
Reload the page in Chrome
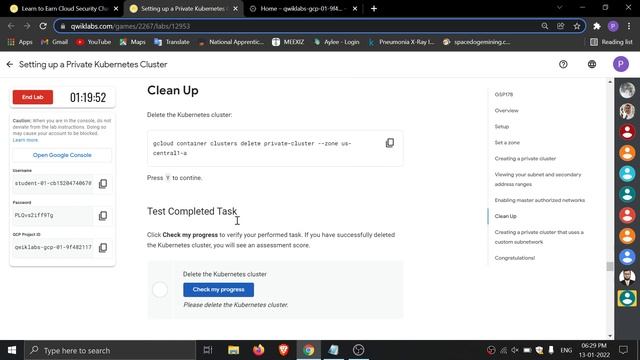click(43, 26)
